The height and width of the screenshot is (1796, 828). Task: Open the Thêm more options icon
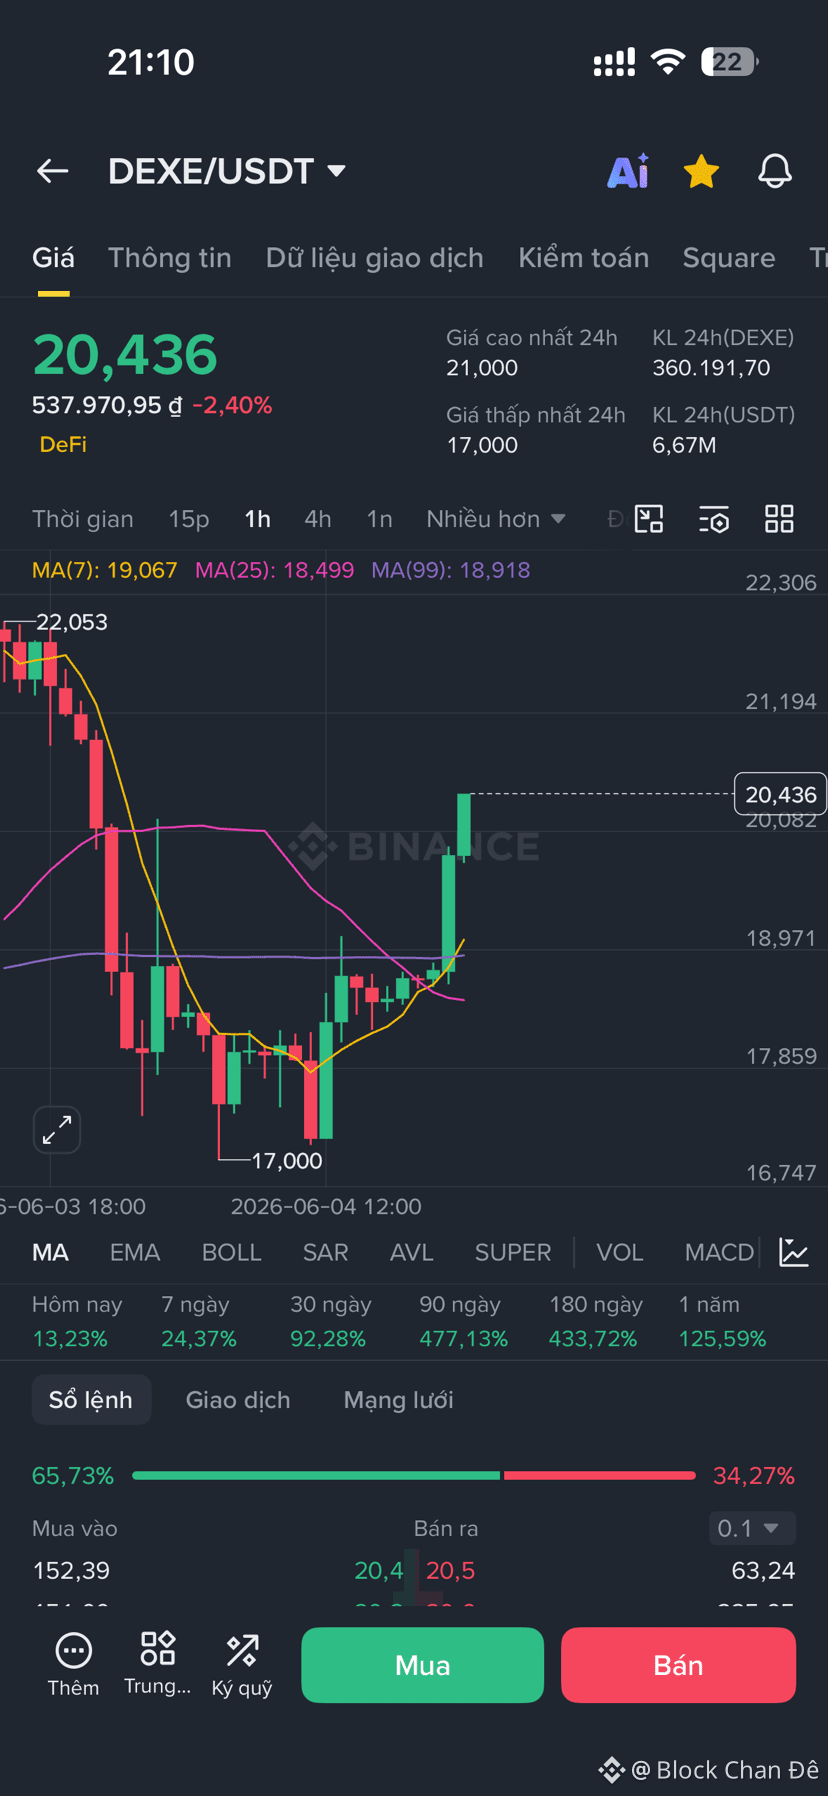(73, 1665)
